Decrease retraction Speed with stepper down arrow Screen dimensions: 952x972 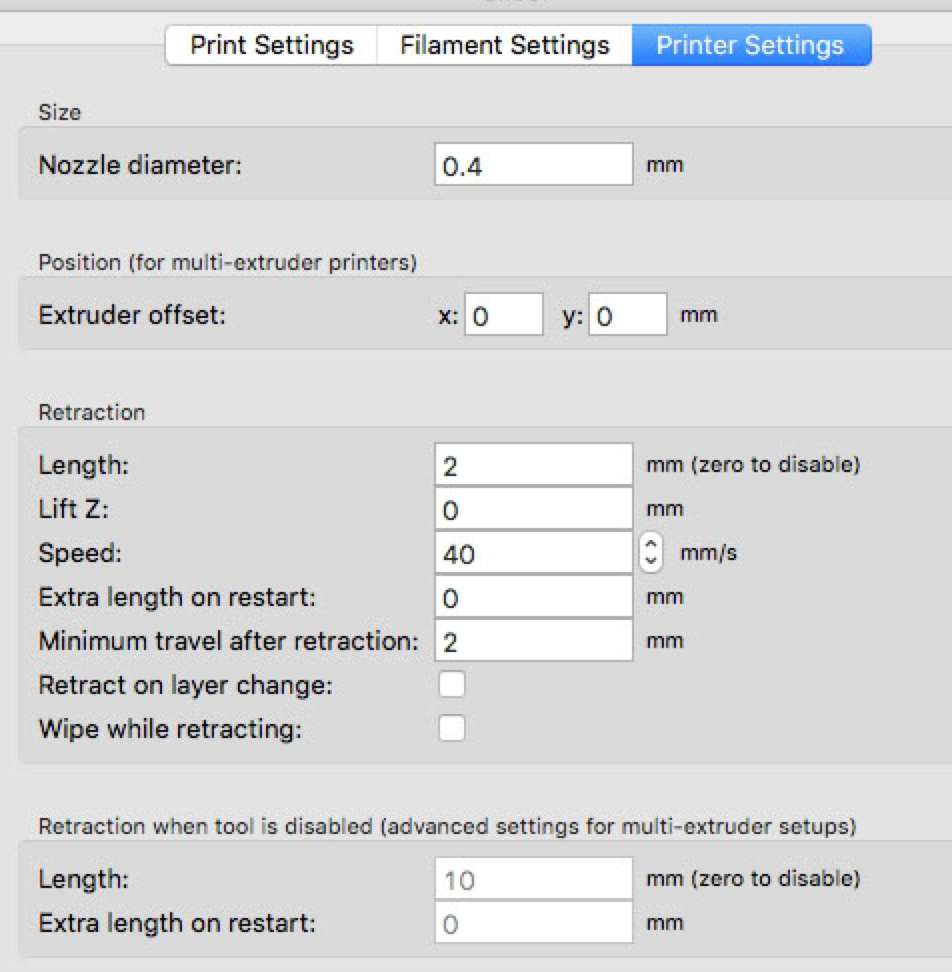pos(651,561)
